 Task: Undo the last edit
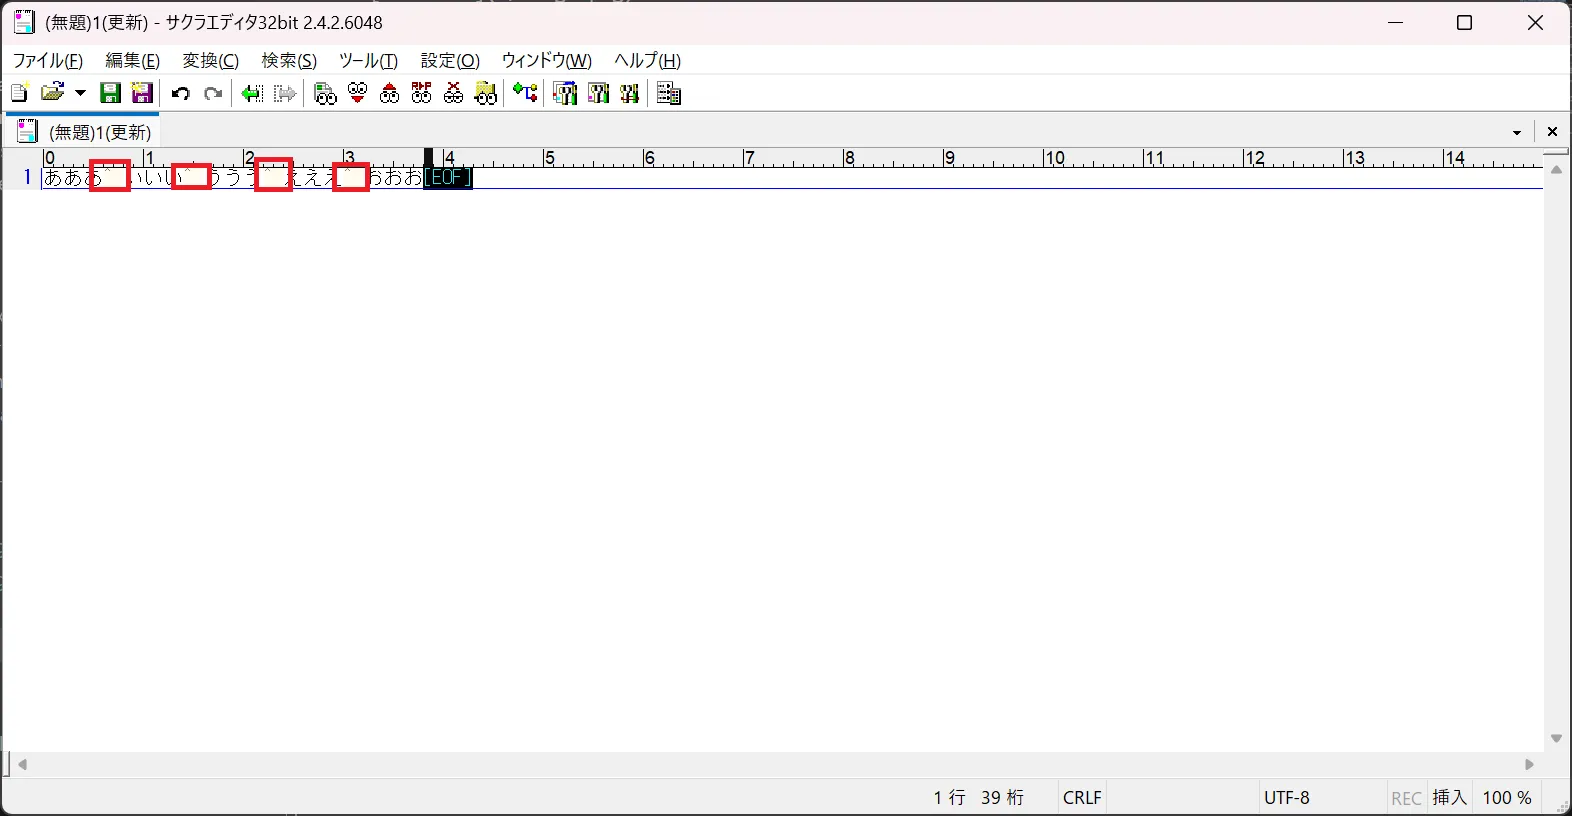(x=181, y=93)
